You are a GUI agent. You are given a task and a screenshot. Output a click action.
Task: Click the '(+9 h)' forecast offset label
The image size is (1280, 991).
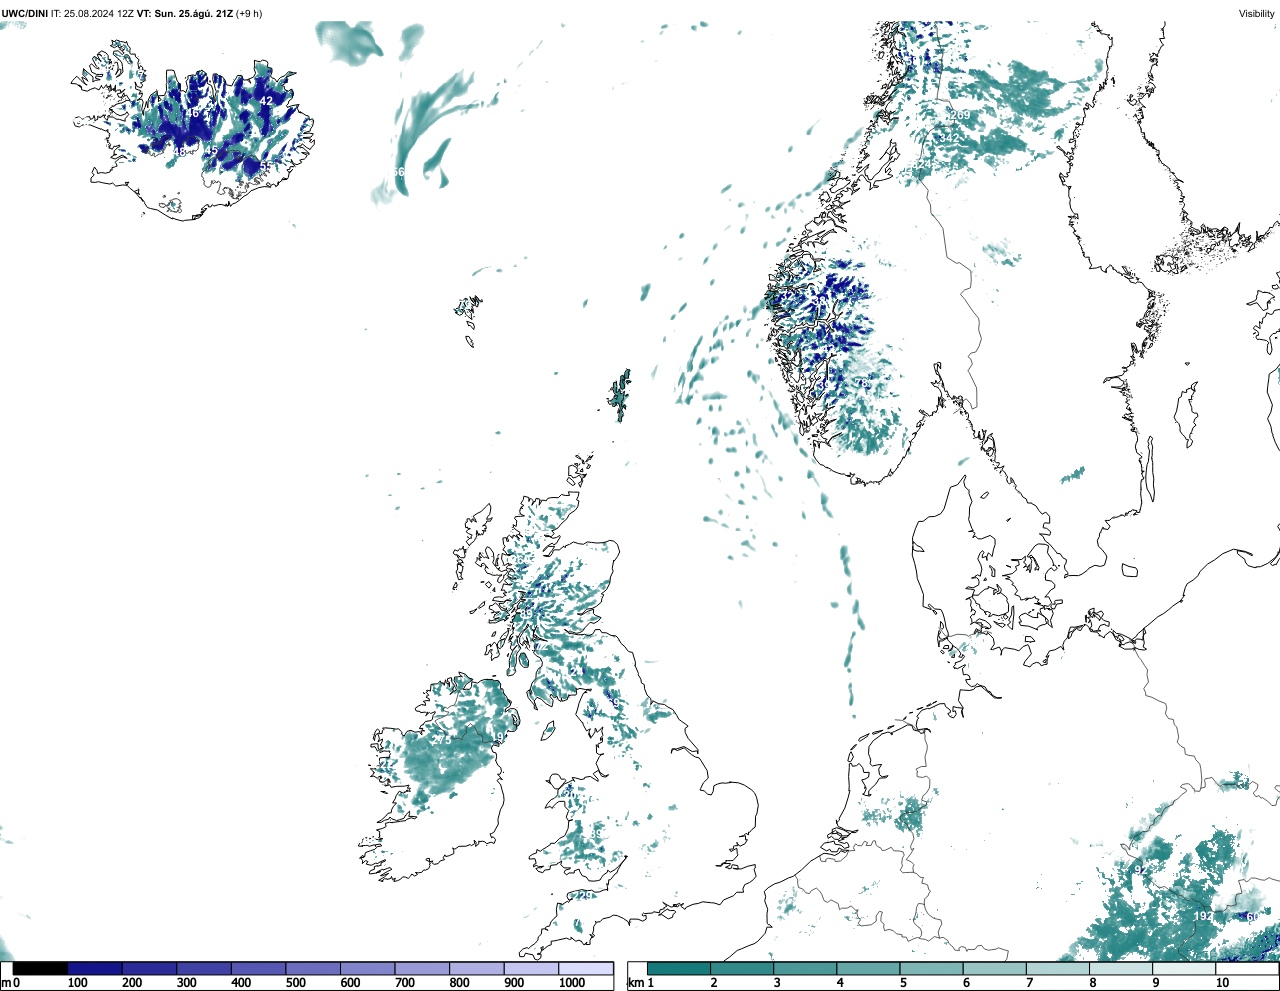pyautogui.click(x=249, y=13)
